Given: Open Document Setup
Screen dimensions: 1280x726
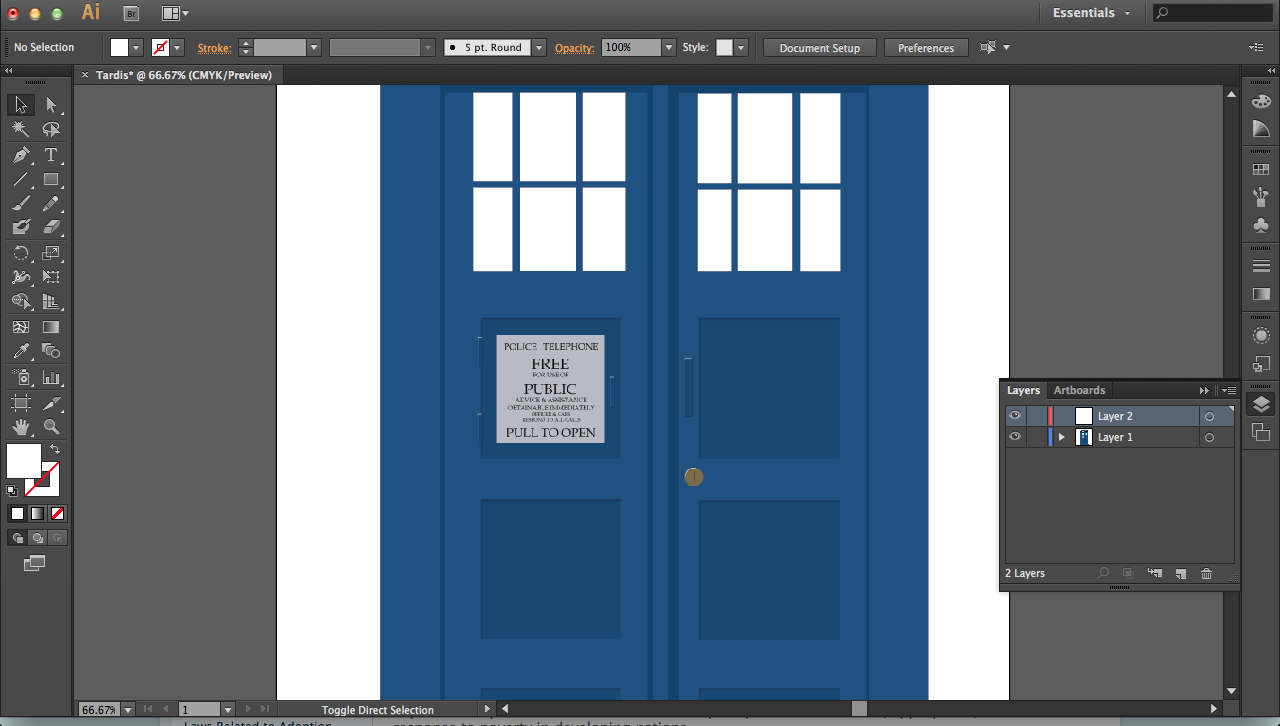Looking at the screenshot, I should [820, 48].
